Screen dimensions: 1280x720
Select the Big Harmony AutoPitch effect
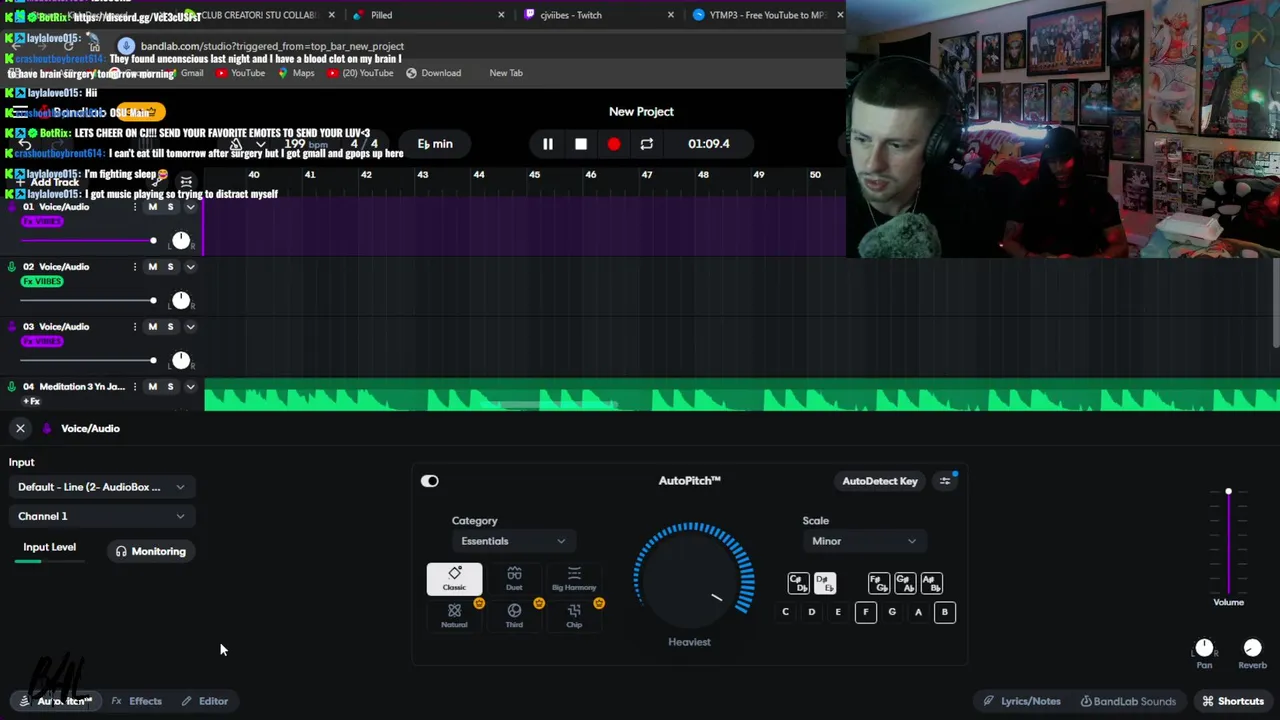click(x=574, y=579)
